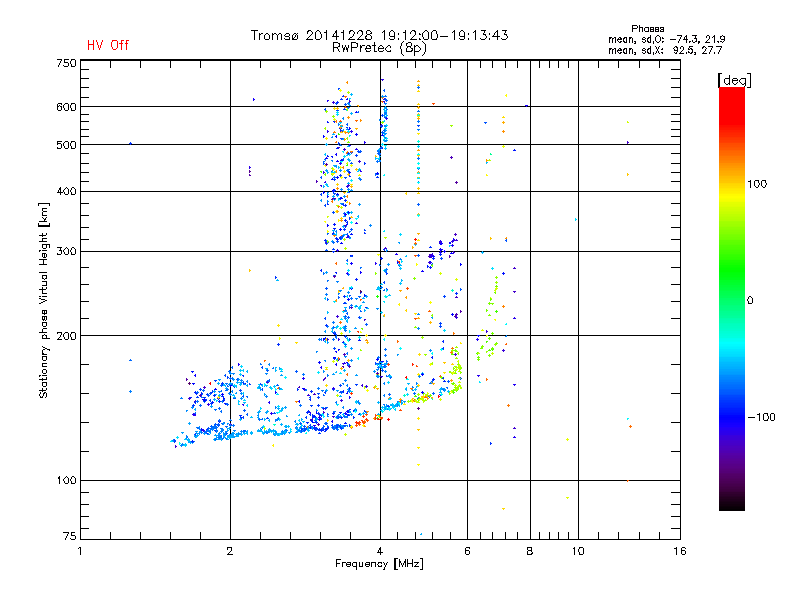Click the "16" frequency axis tick label
800x600 pixels.
(x=680, y=551)
